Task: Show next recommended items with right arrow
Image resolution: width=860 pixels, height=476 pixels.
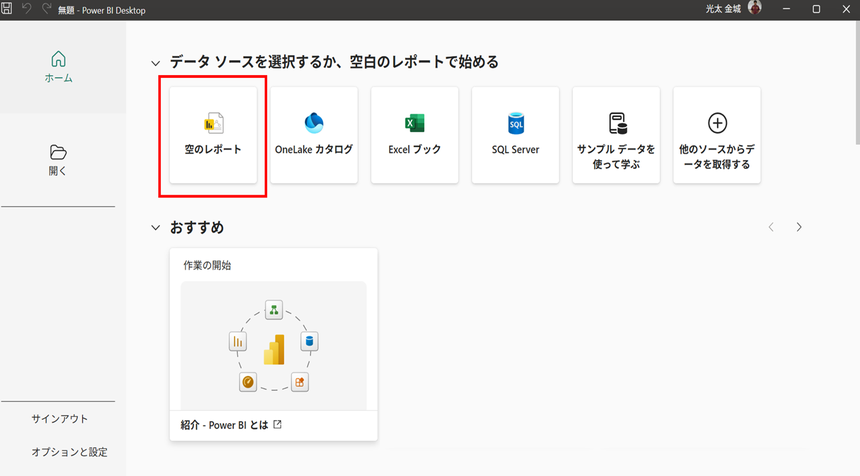Action: click(x=799, y=227)
